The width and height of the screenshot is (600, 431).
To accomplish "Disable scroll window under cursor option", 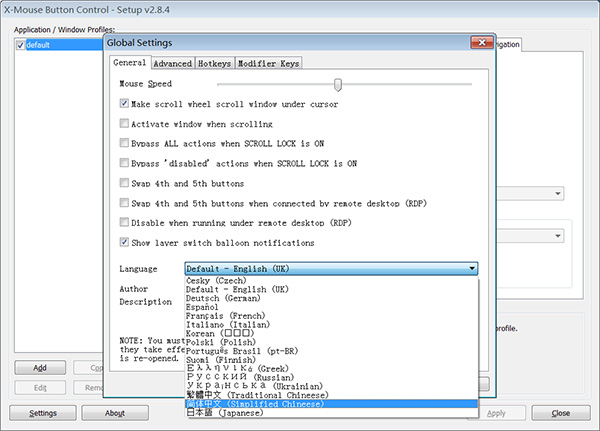I will (124, 103).
